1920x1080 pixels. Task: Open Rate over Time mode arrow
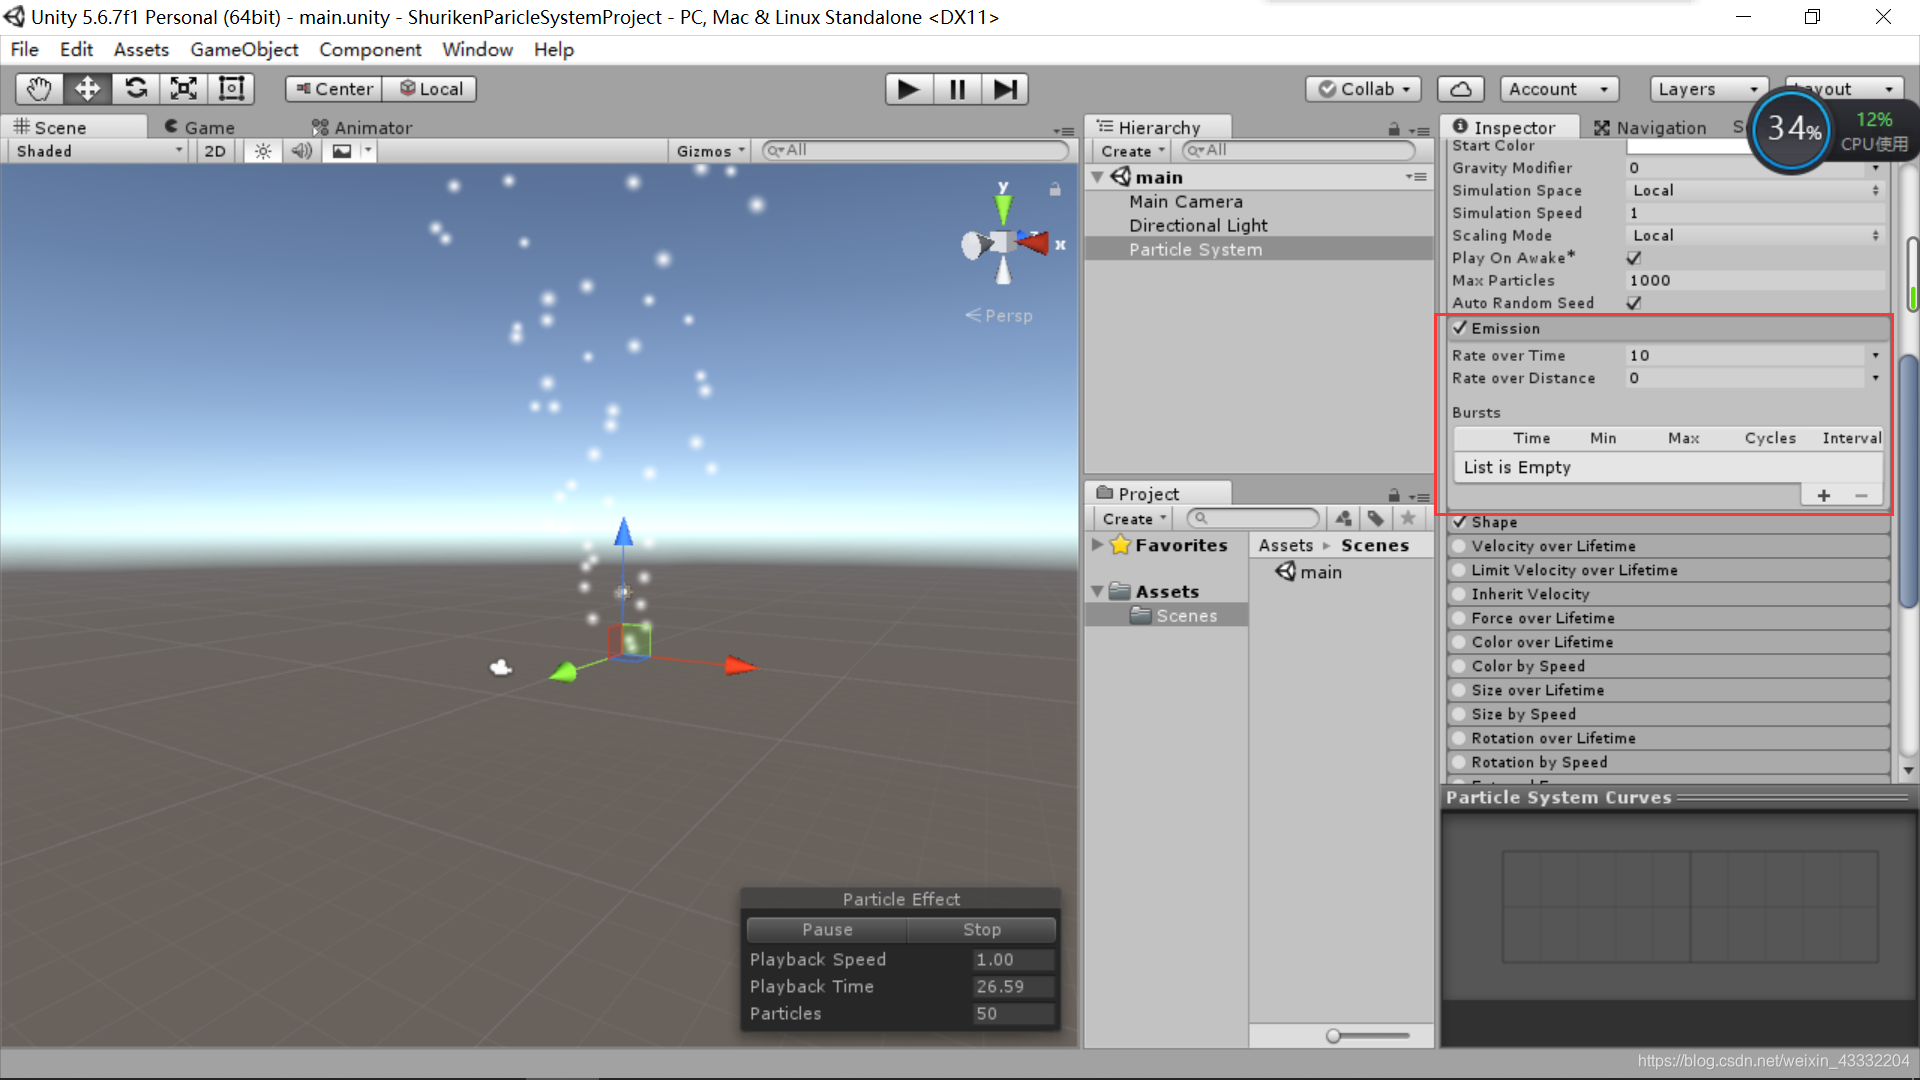tap(1876, 355)
